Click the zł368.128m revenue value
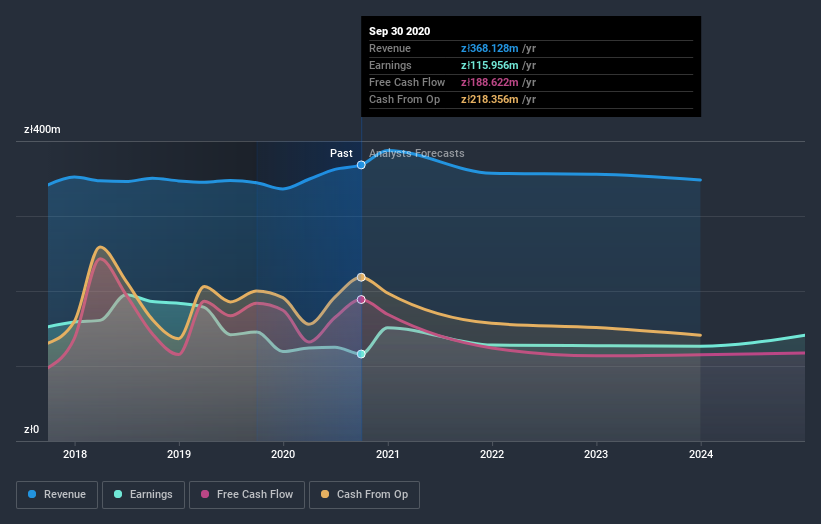 click(x=490, y=48)
